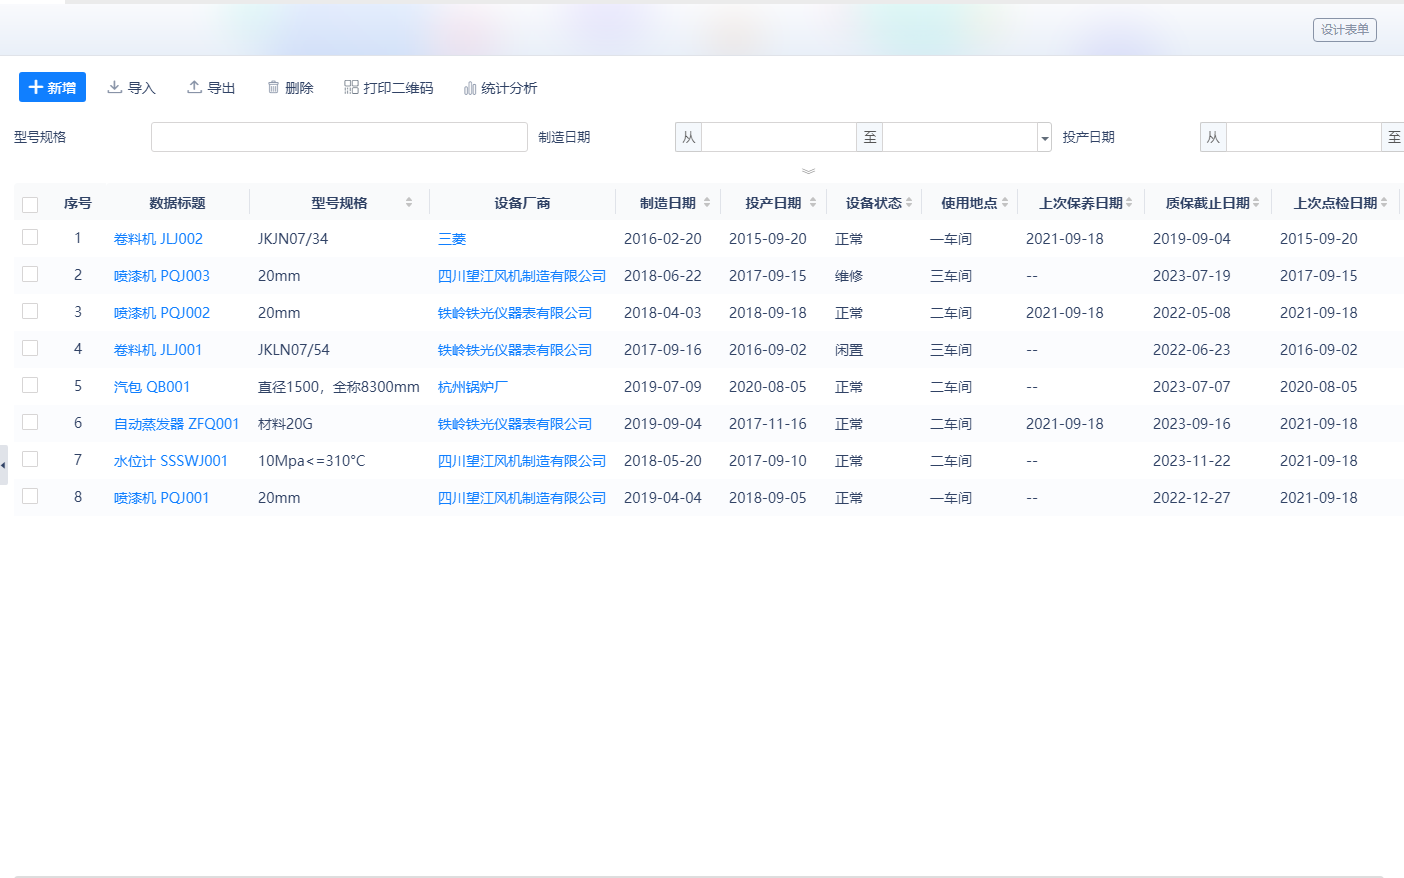
Task: Sort by 上次保养日期 column arrows
Action: point(1129,203)
